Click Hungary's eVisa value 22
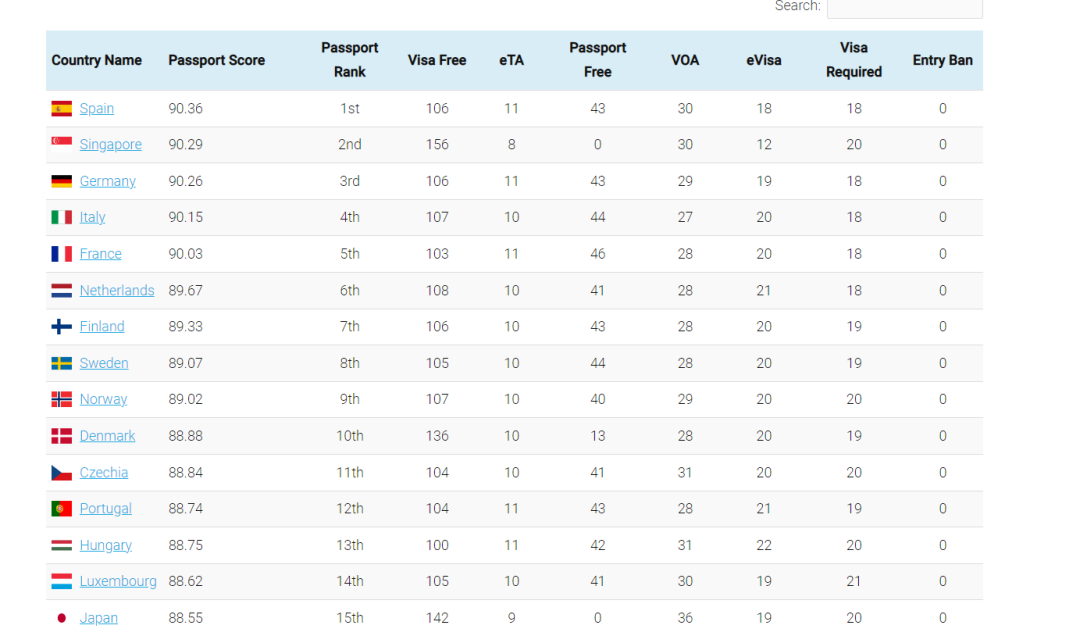The width and height of the screenshot is (1080, 636). click(764, 545)
